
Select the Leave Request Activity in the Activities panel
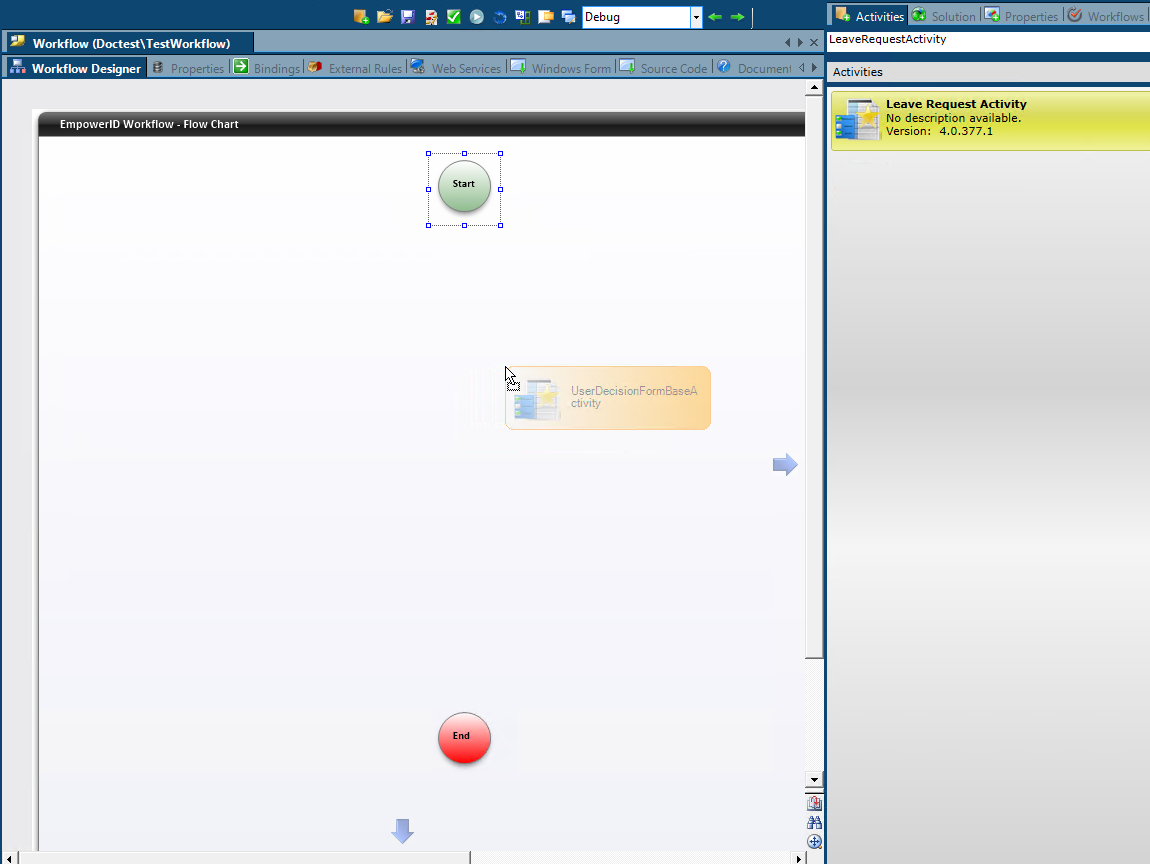pyautogui.click(x=985, y=120)
